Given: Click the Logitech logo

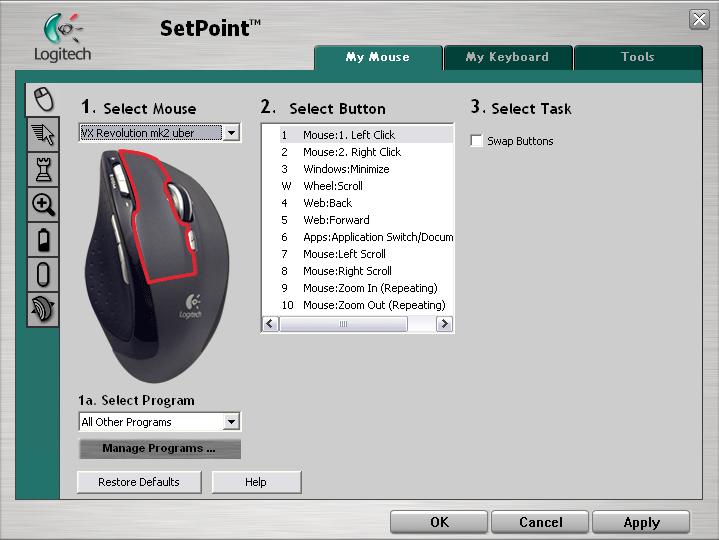Looking at the screenshot, I should tap(62, 38).
